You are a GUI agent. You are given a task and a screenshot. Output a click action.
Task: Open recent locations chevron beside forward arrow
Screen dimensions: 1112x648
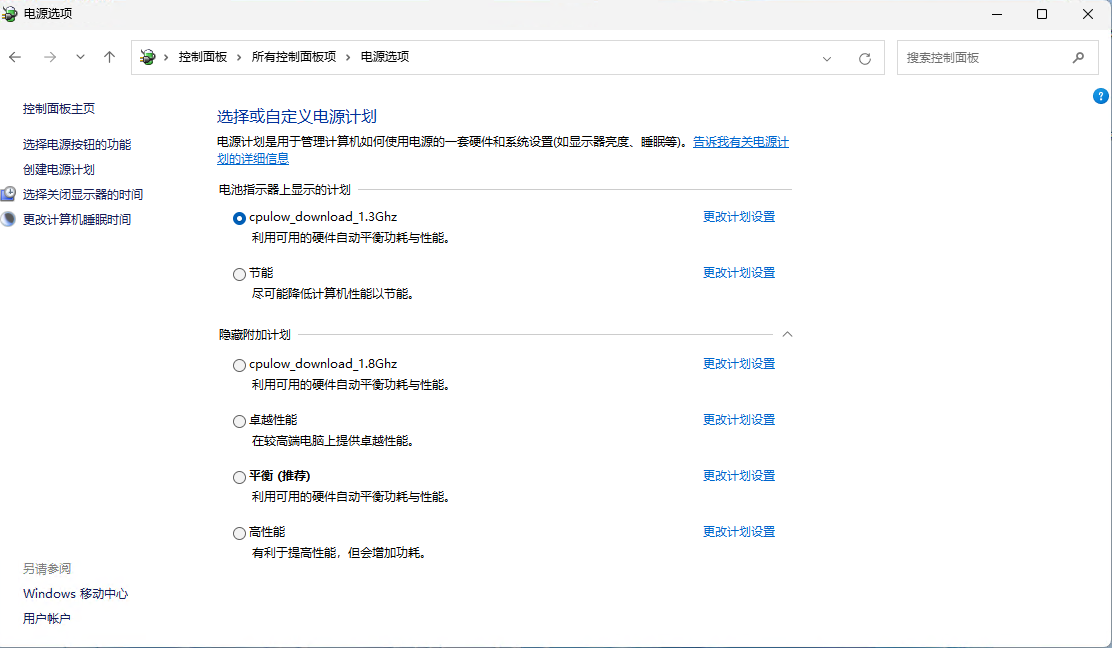(80, 57)
